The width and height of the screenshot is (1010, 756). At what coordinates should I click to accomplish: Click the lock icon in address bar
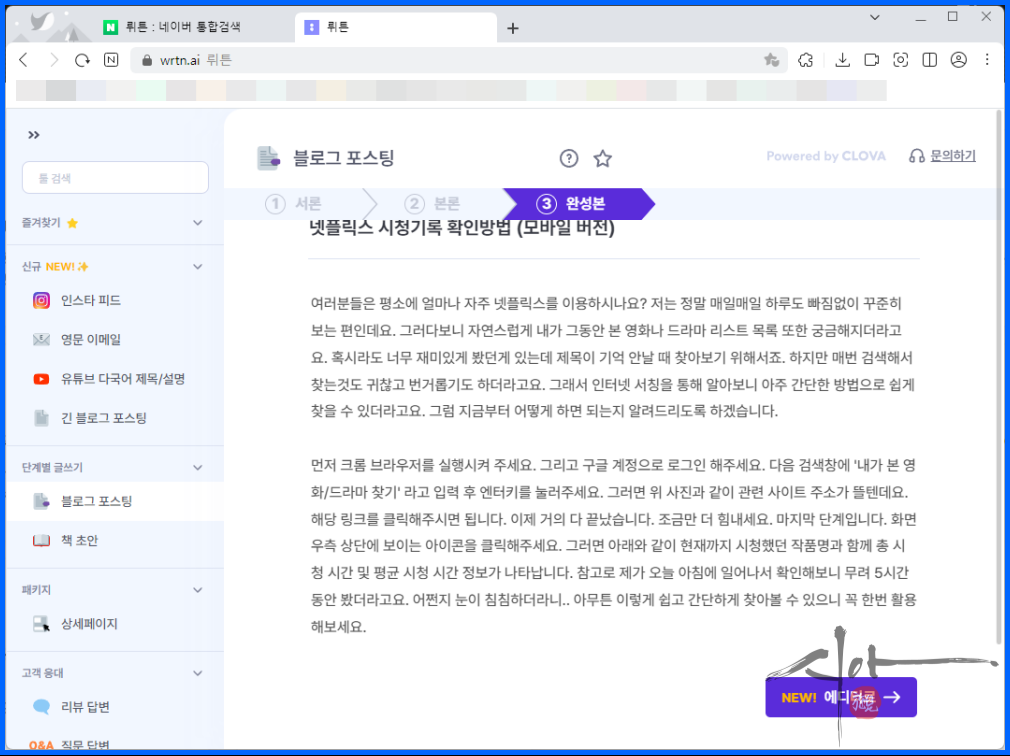pyautogui.click(x=147, y=60)
